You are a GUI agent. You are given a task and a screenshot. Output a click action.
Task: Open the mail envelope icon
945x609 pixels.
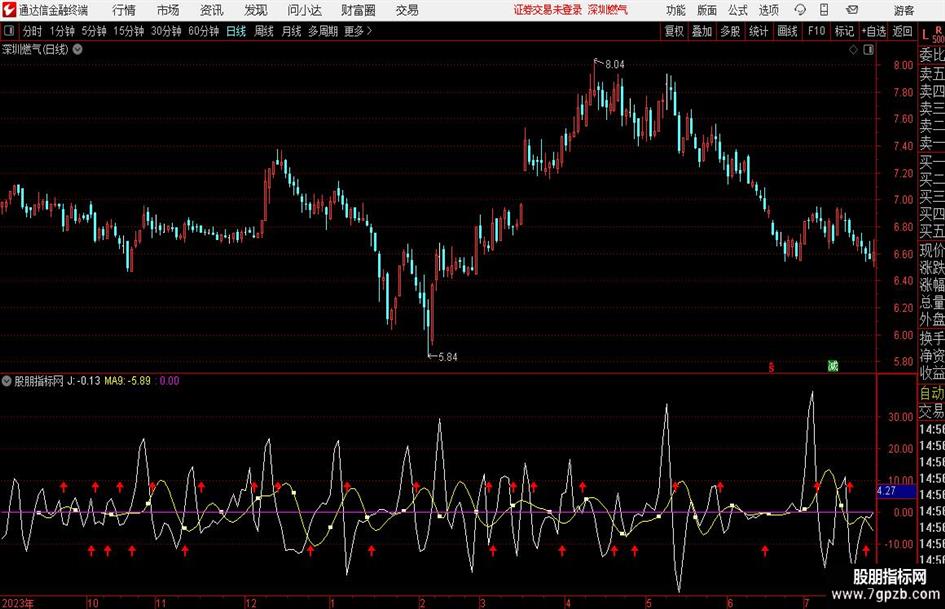coord(852,10)
